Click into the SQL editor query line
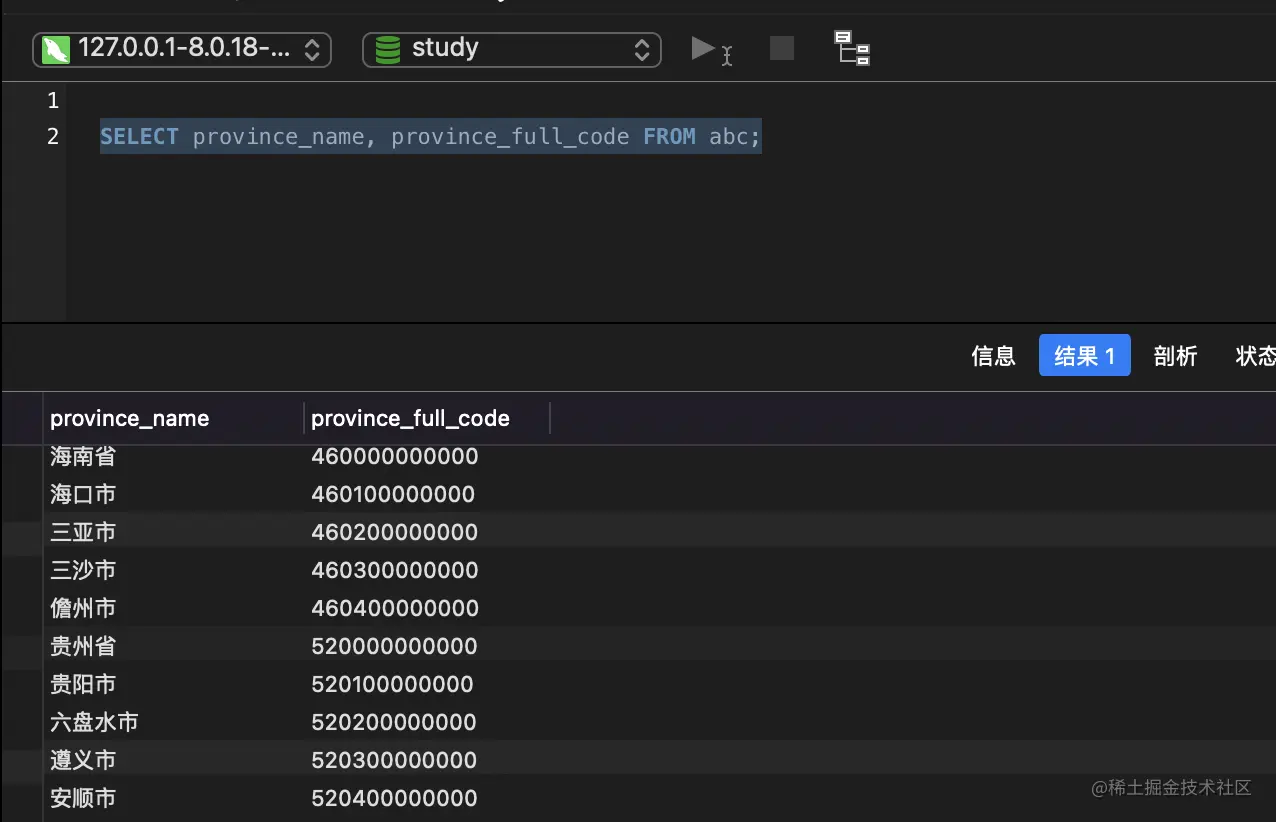Viewport: 1276px width, 822px height. click(430, 136)
